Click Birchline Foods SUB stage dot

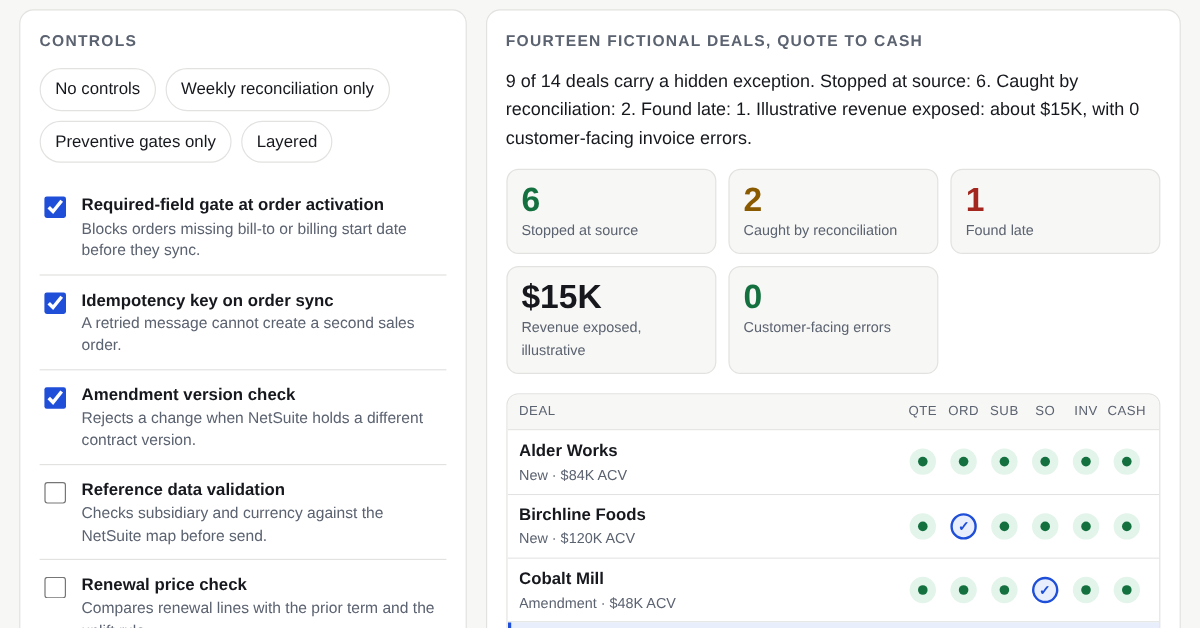[x=1004, y=526]
